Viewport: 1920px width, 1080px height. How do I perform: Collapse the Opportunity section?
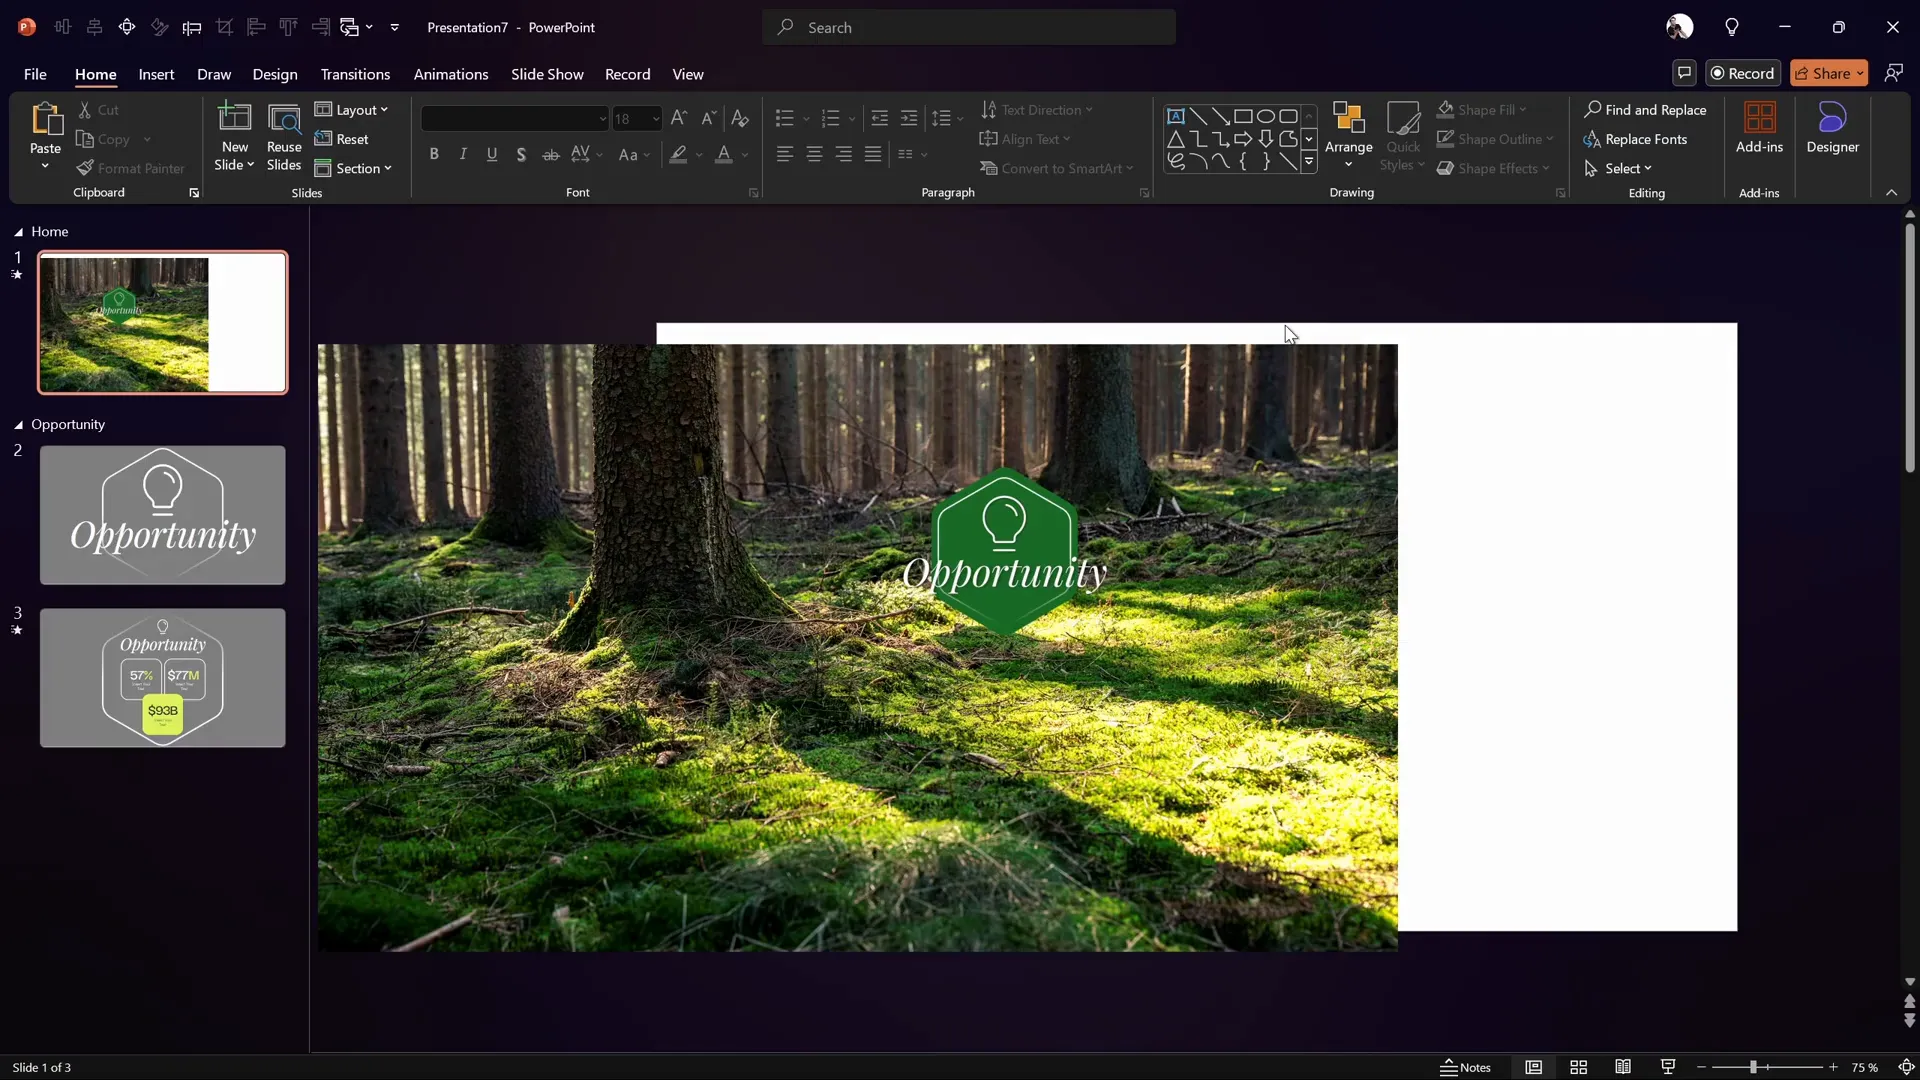click(x=18, y=425)
